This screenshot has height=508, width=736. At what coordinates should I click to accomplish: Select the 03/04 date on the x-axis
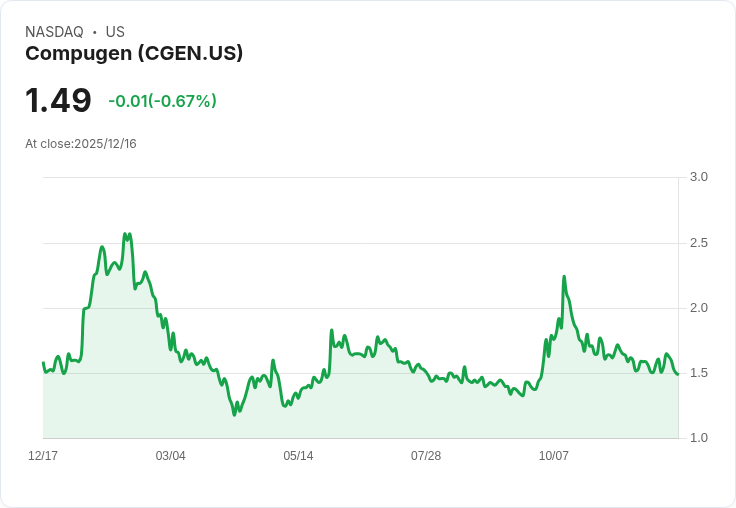click(170, 456)
